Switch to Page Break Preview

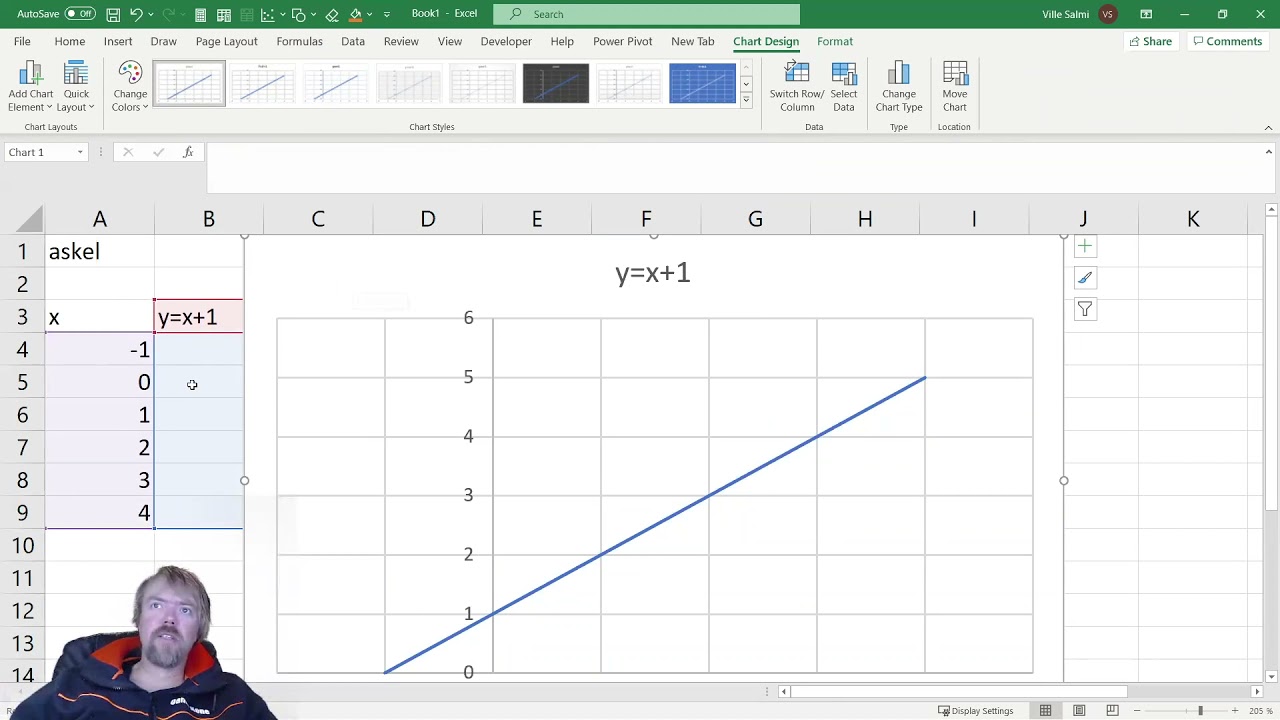tap(1112, 711)
